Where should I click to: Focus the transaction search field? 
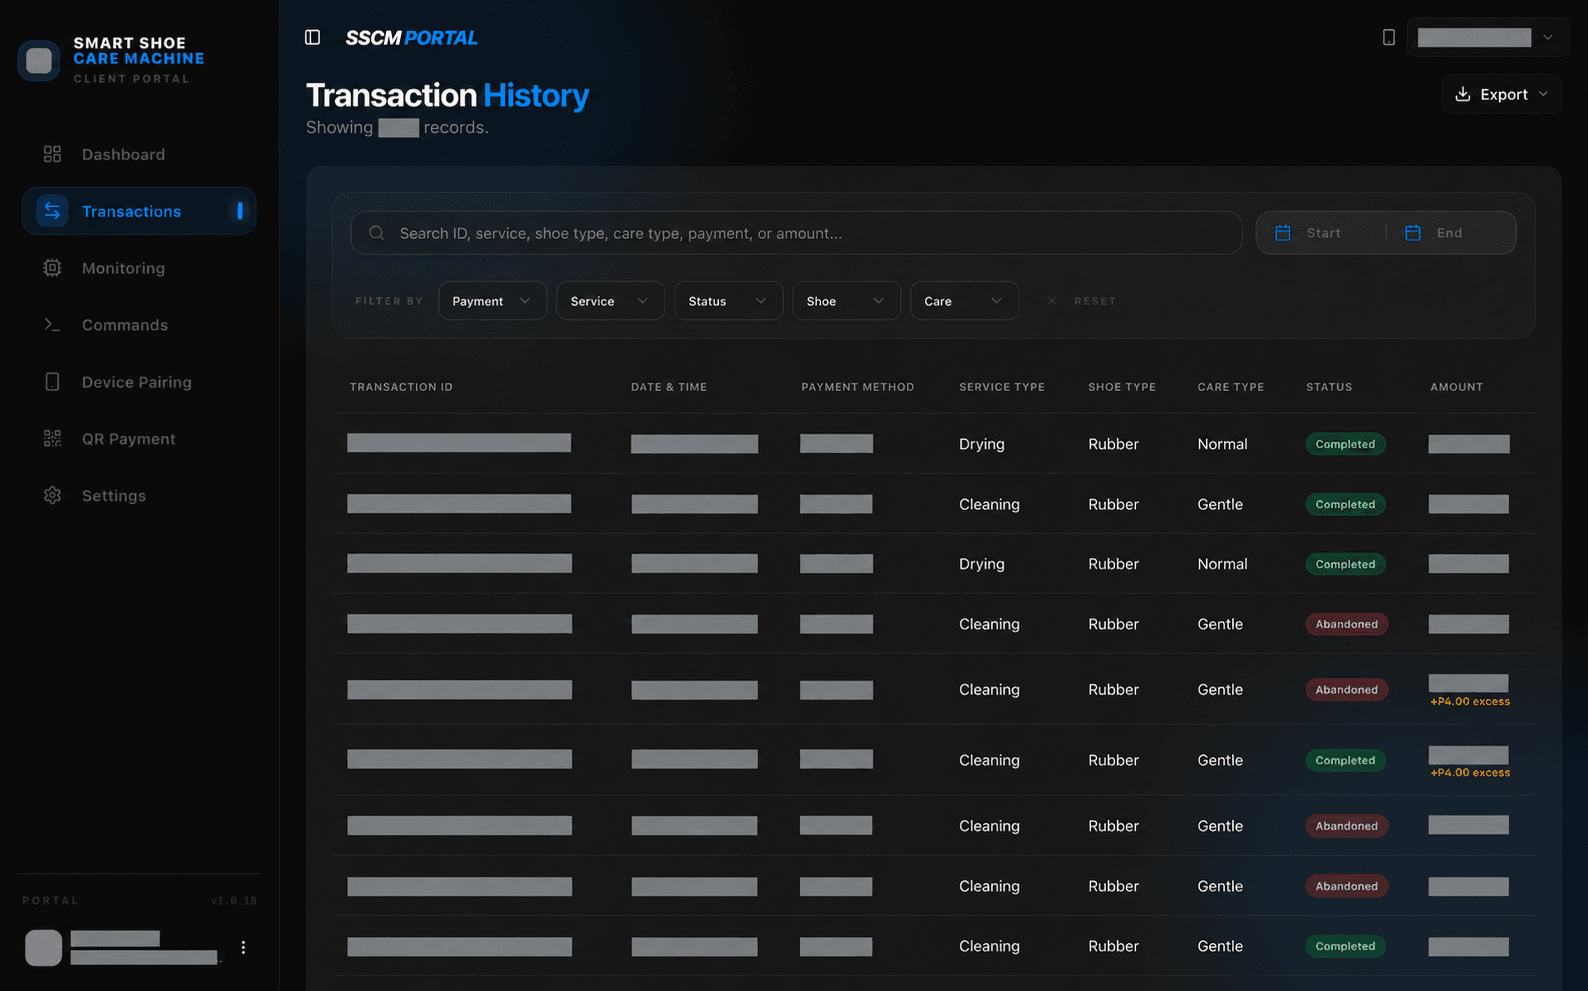coord(796,233)
